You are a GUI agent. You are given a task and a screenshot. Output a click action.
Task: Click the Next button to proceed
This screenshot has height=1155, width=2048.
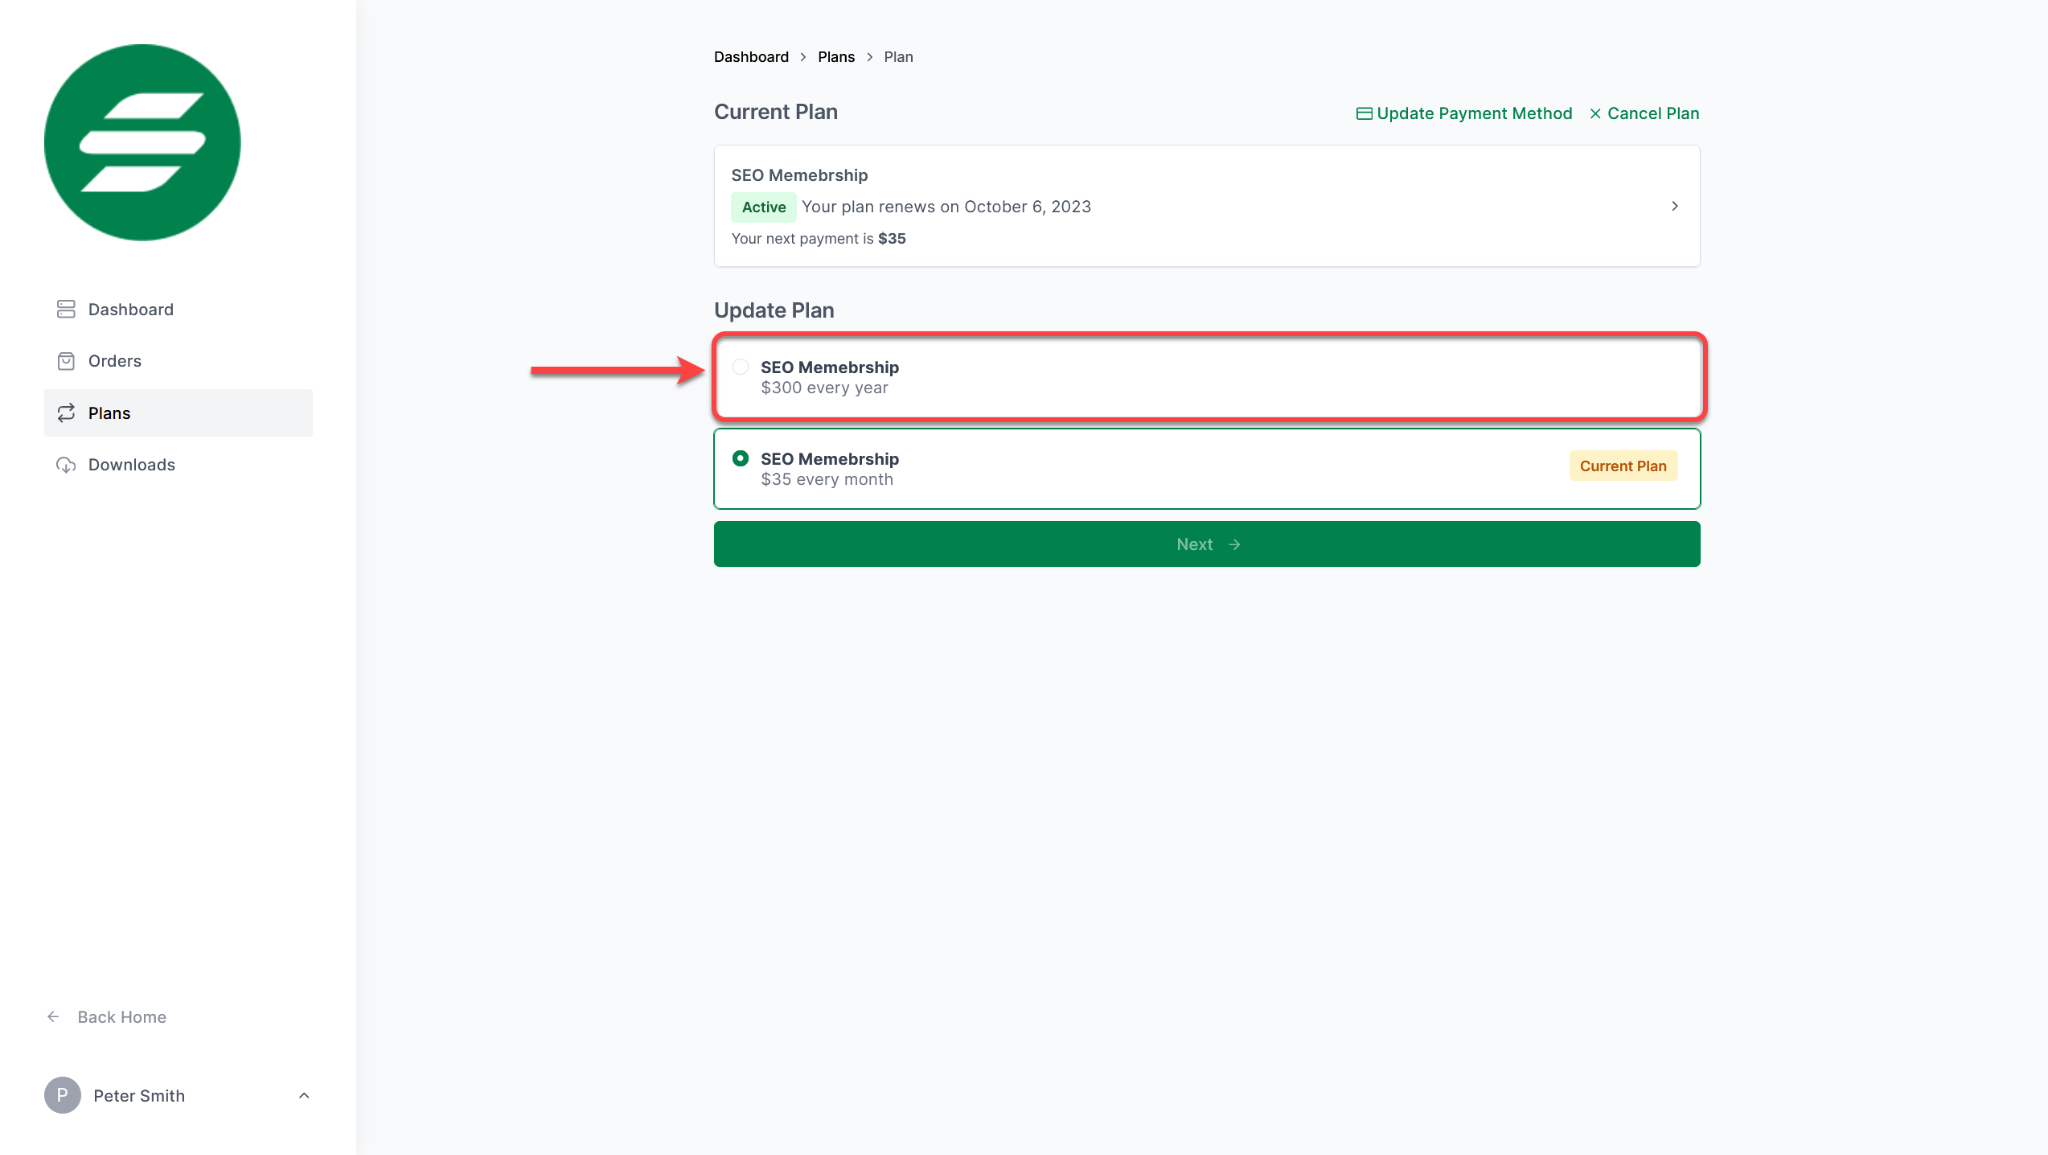click(1205, 543)
